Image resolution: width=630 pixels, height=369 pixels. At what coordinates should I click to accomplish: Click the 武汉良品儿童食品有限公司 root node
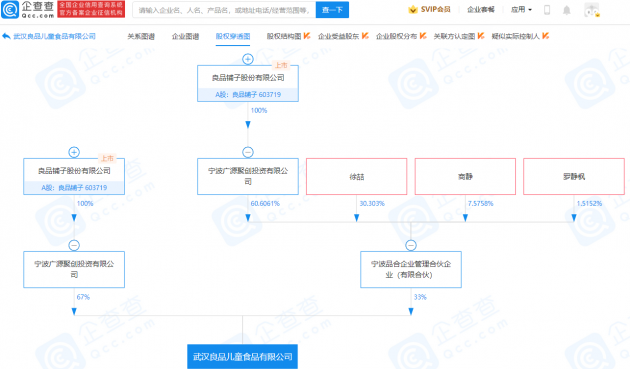pyautogui.click(x=242, y=357)
